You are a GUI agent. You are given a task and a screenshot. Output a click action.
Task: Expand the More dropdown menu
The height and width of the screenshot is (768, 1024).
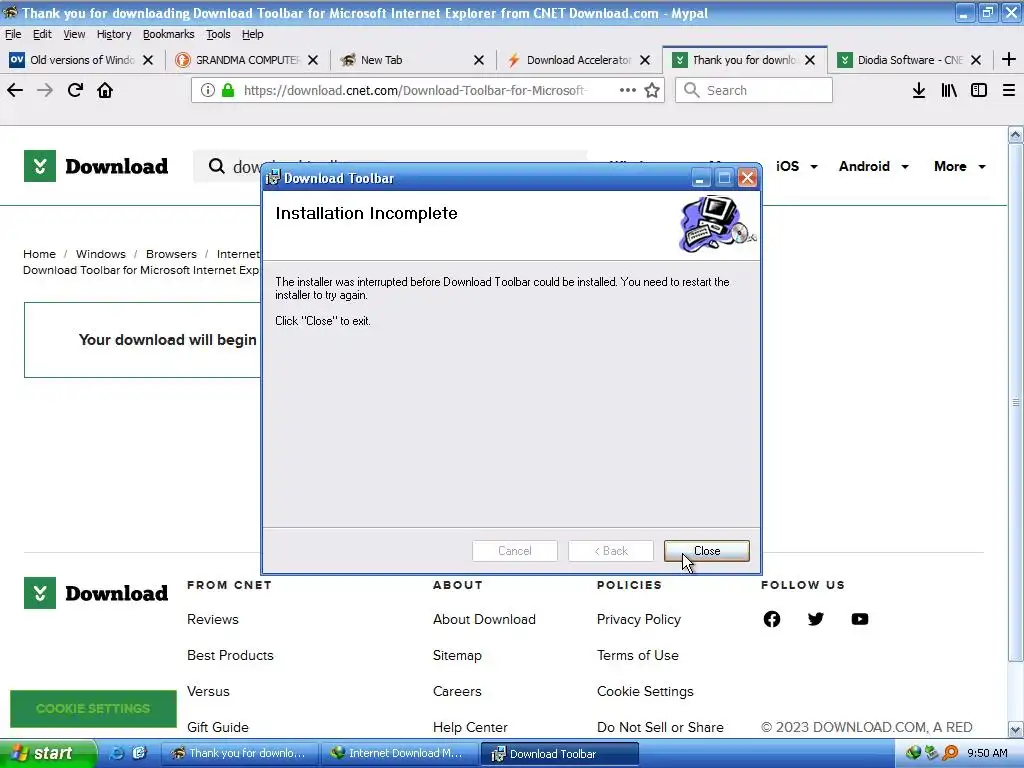960,167
